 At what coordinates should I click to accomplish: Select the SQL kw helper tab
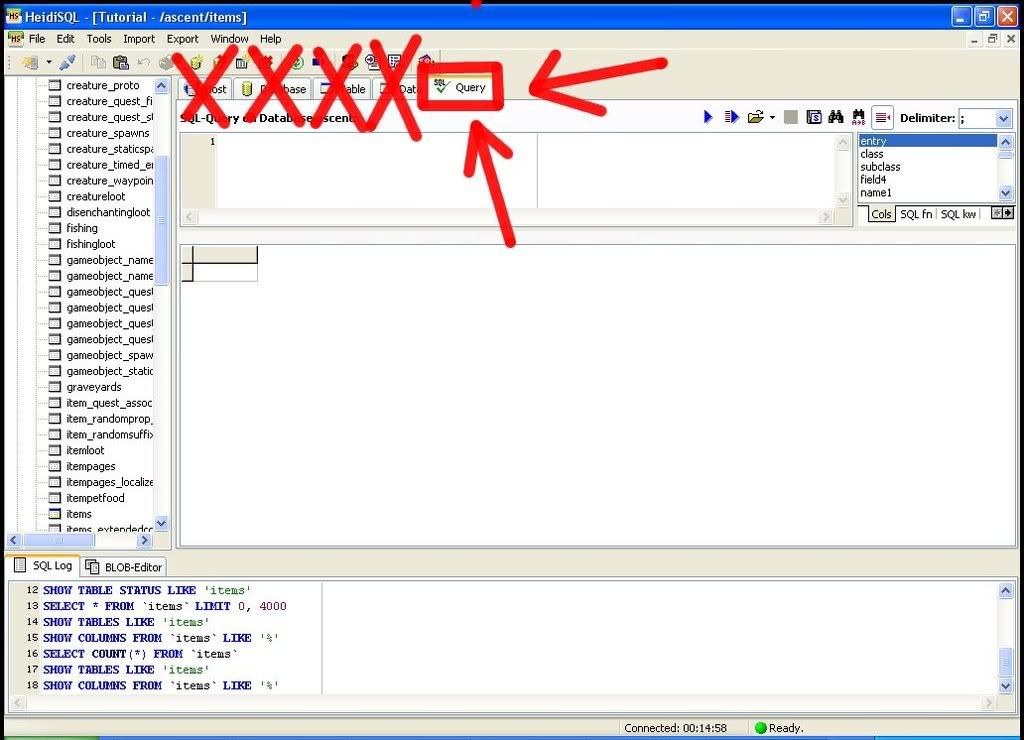point(958,214)
